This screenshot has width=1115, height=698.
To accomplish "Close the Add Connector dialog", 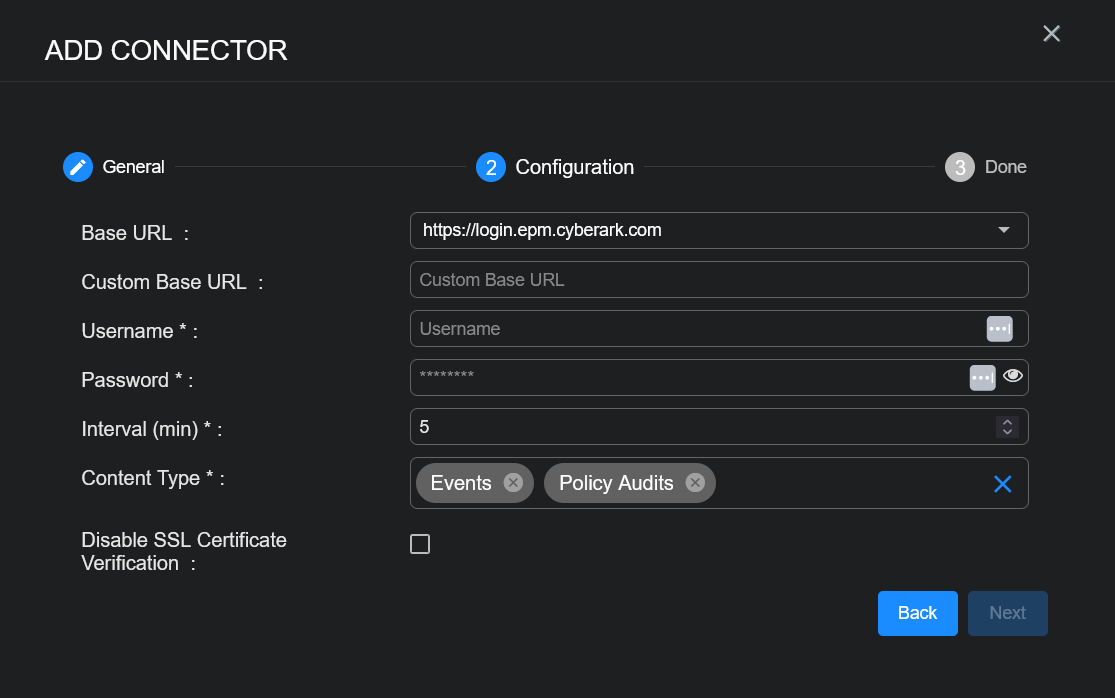I will coord(1051,34).
